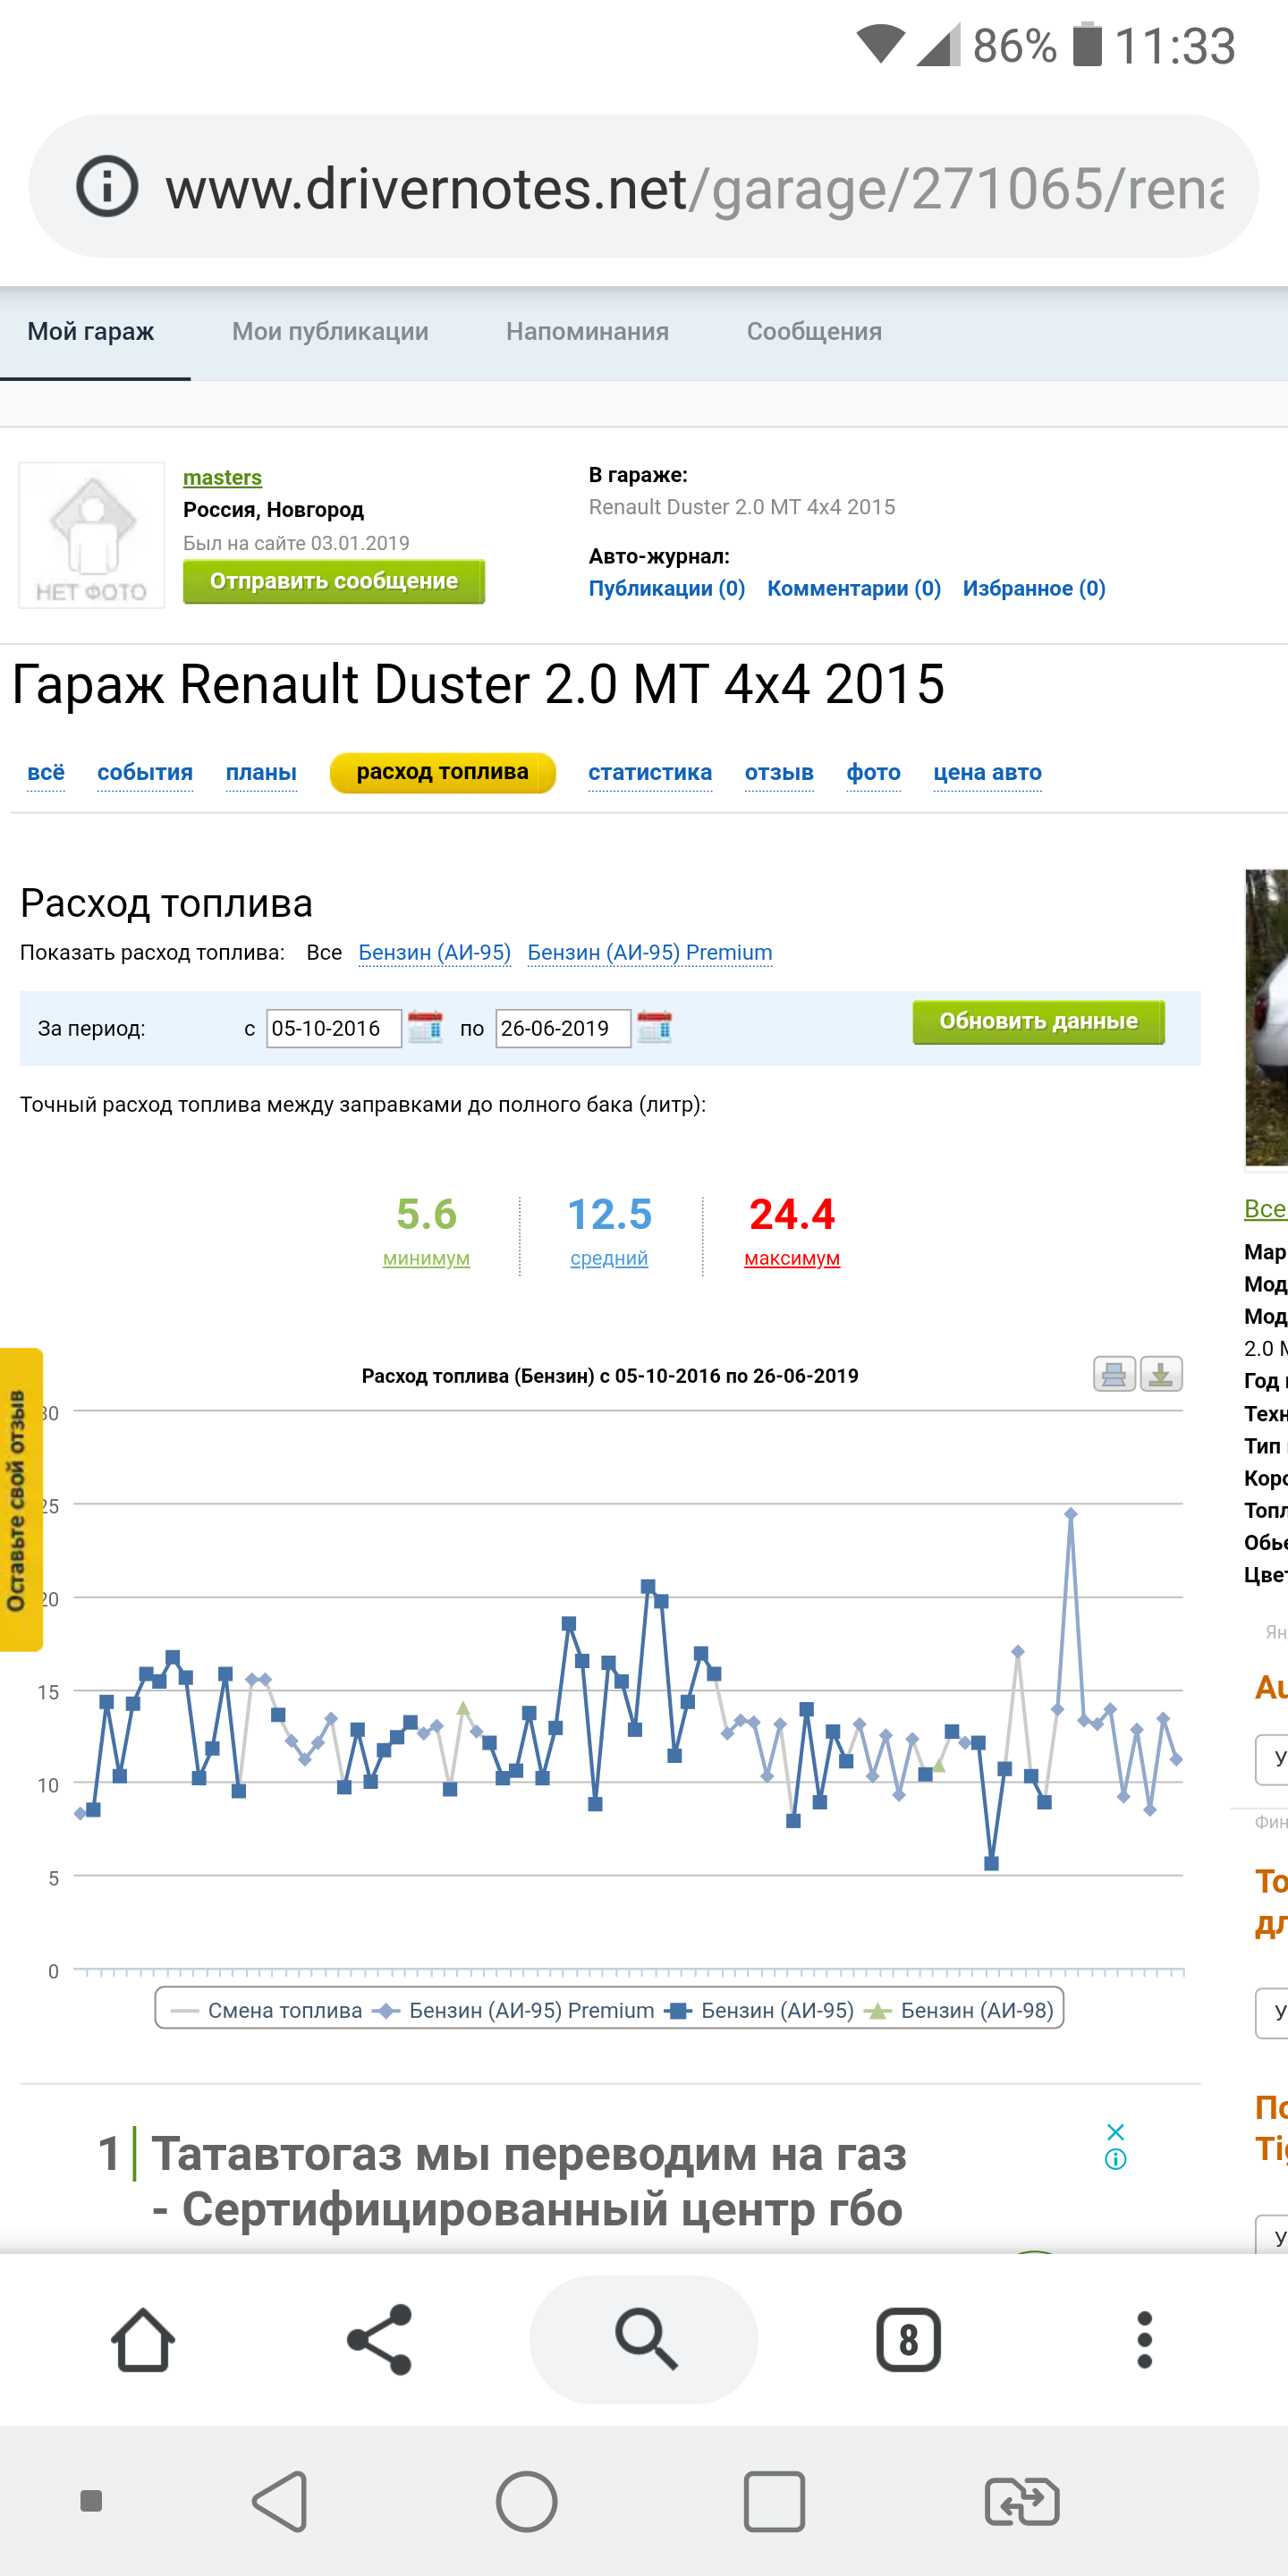Image resolution: width=1288 pixels, height=2576 pixels.
Task: Select the Все fuel filter
Action: (x=324, y=952)
